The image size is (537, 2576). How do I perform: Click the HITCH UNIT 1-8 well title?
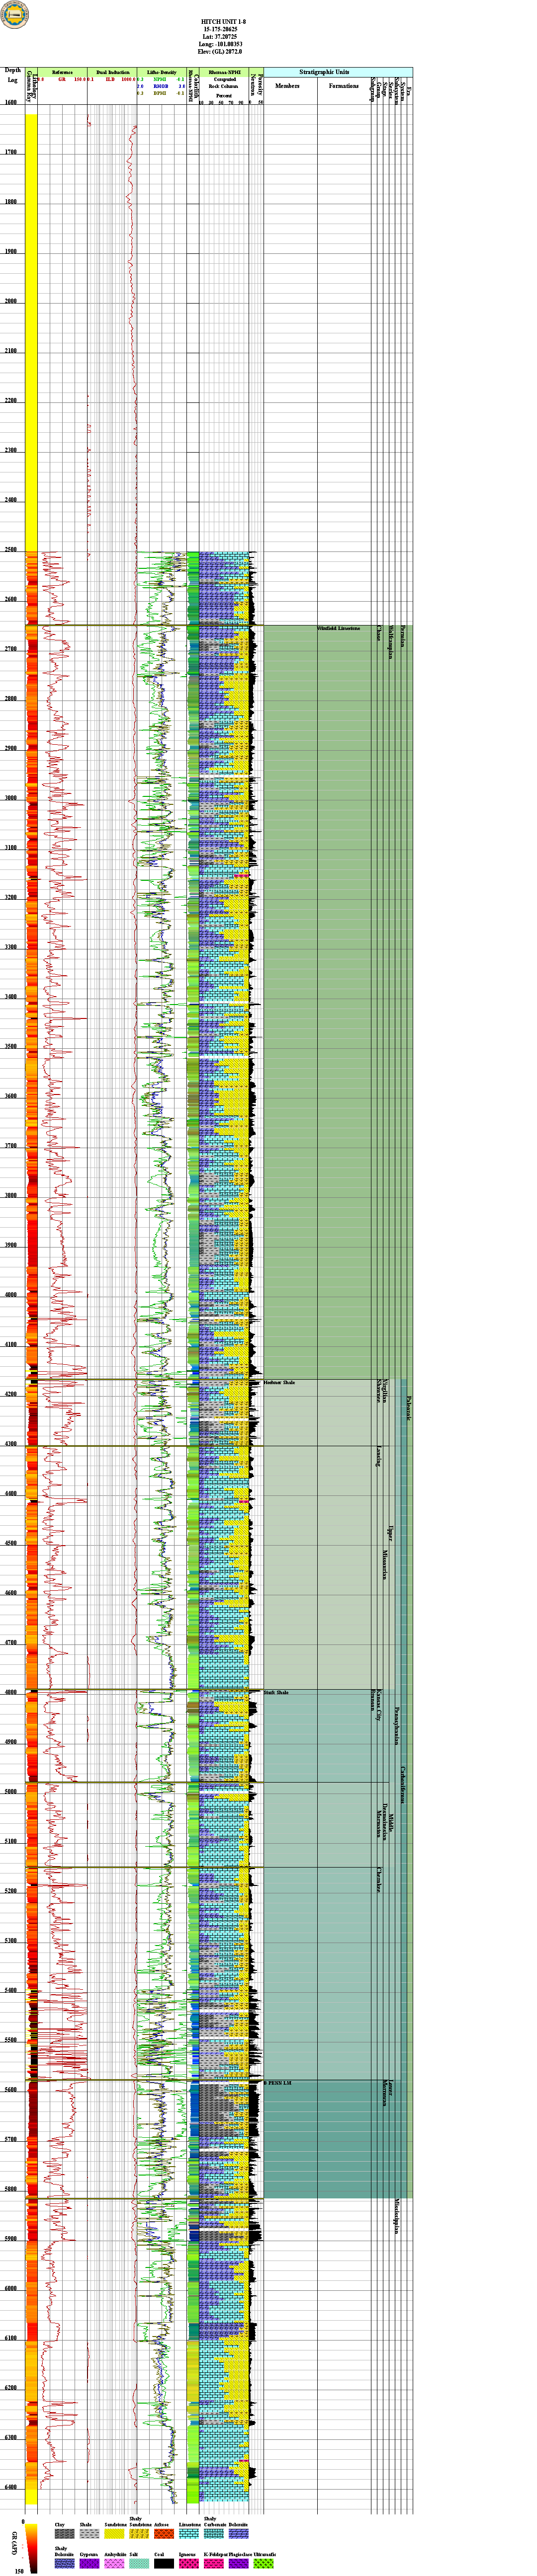click(223, 21)
